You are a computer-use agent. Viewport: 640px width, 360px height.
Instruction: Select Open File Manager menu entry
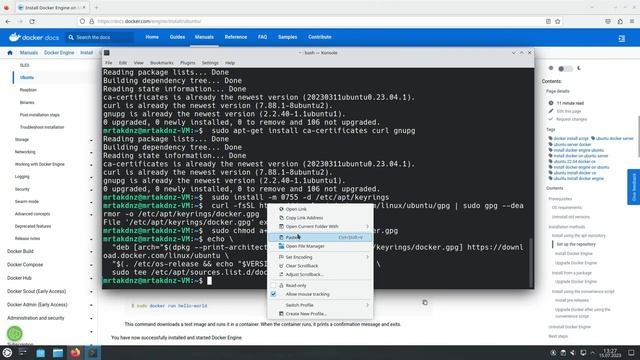pos(320,246)
